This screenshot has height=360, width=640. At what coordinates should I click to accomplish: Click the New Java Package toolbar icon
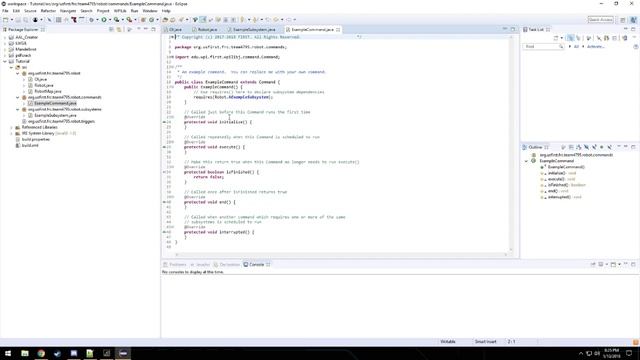(143, 20)
